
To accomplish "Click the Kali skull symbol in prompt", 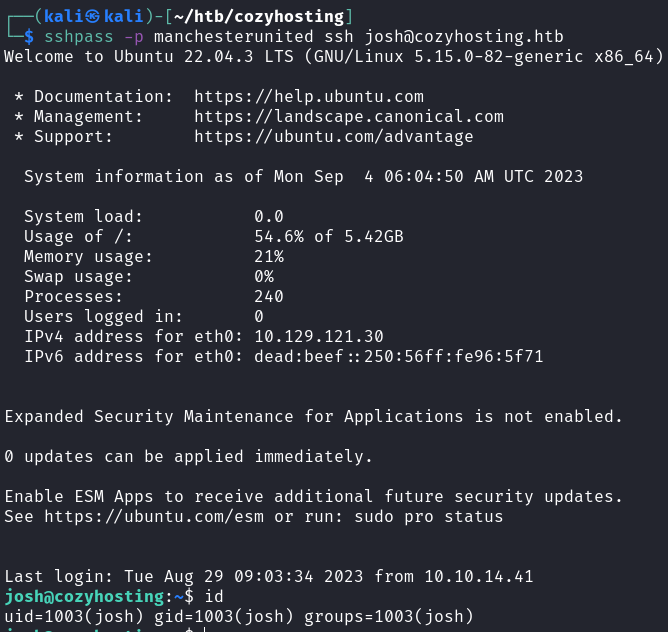I will 85,16.
